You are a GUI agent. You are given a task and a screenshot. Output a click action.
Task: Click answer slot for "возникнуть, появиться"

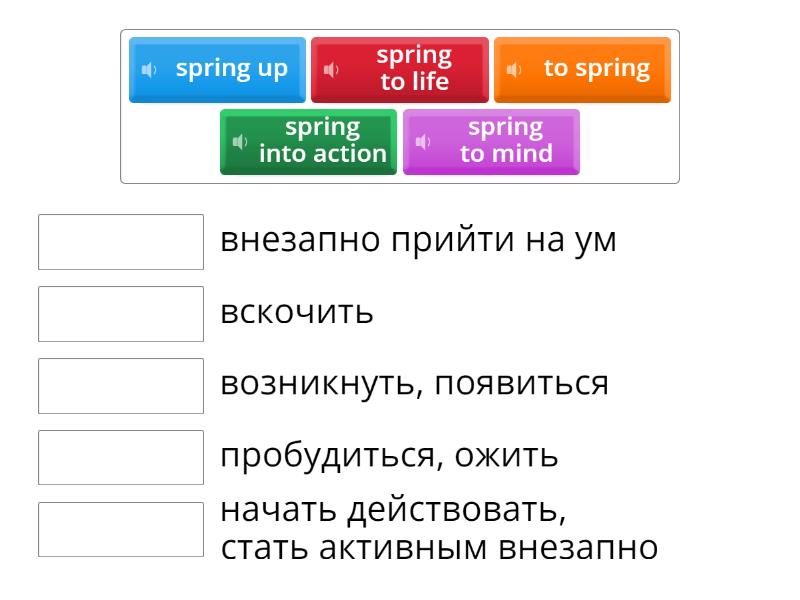tap(120, 385)
